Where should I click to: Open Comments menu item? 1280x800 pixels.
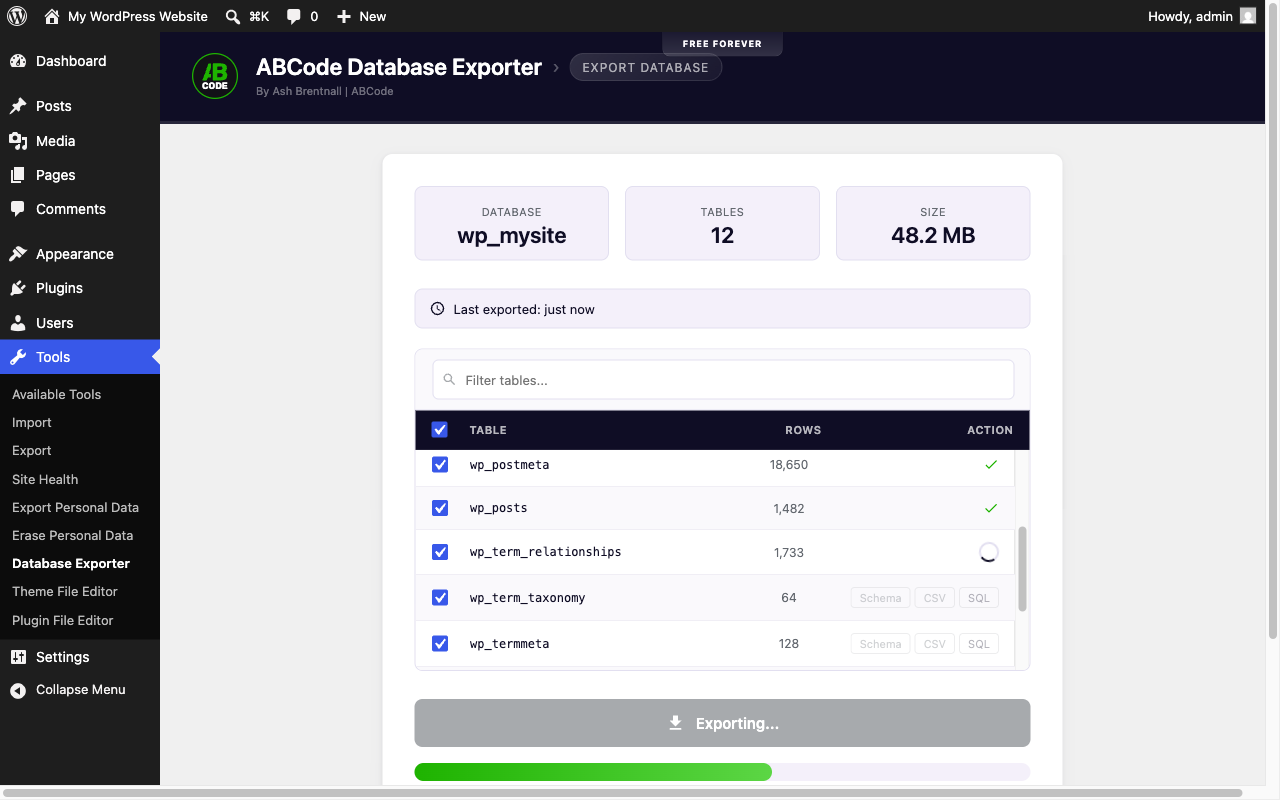click(x=80, y=209)
